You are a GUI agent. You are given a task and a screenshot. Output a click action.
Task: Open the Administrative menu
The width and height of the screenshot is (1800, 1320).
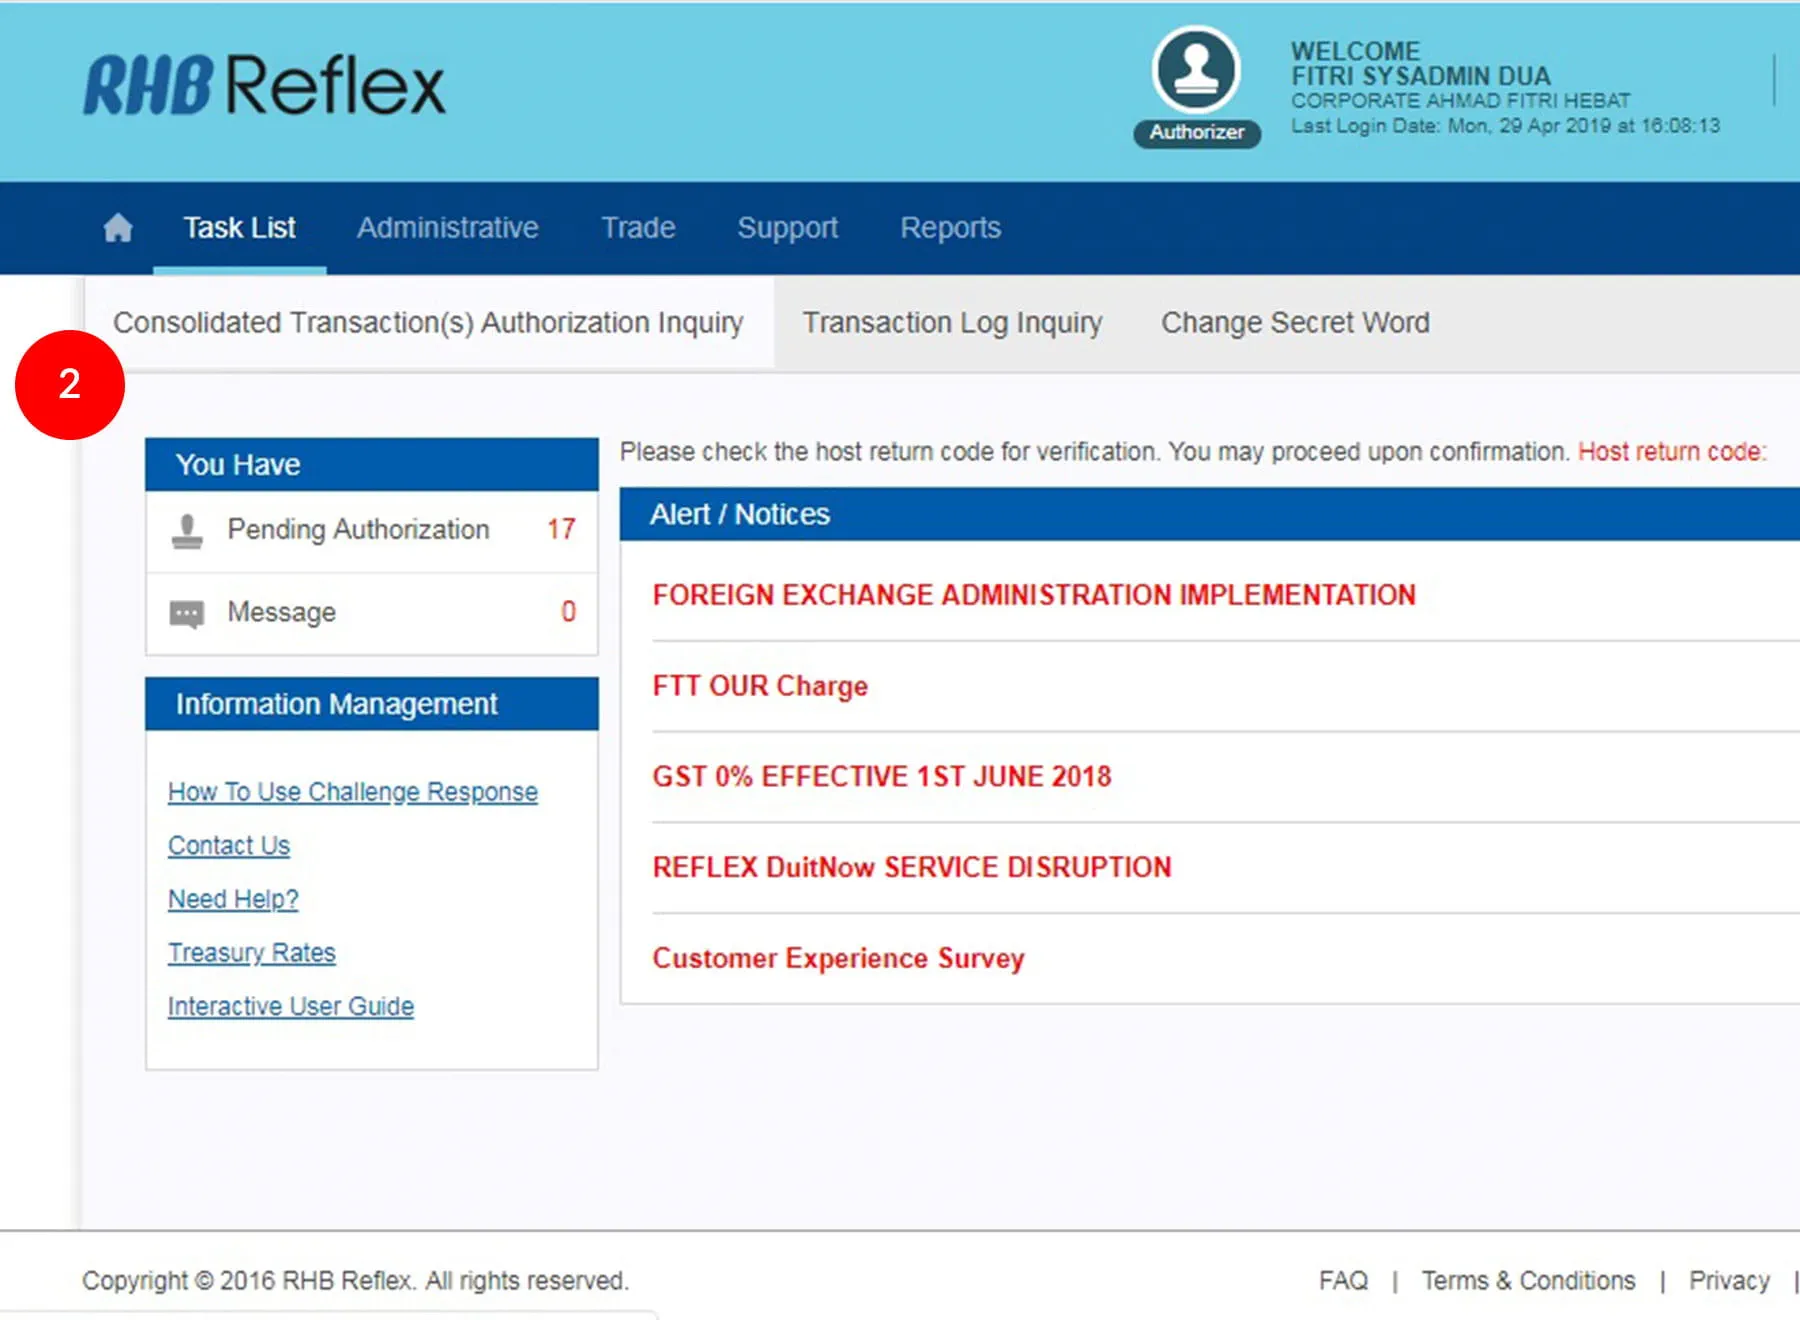tap(447, 228)
